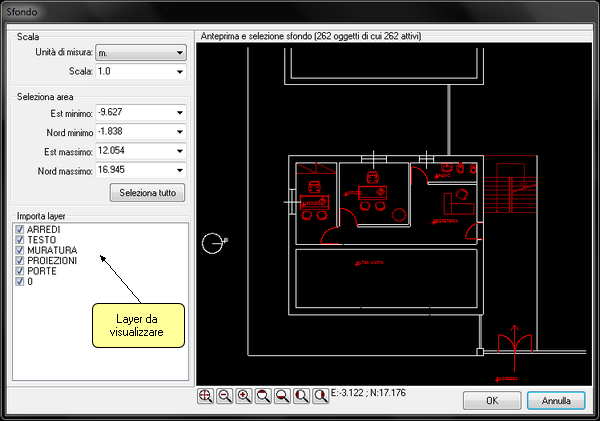Viewport: 600px width, 421px height.
Task: Disable the PORTE layer checkbox
Action: 20,271
